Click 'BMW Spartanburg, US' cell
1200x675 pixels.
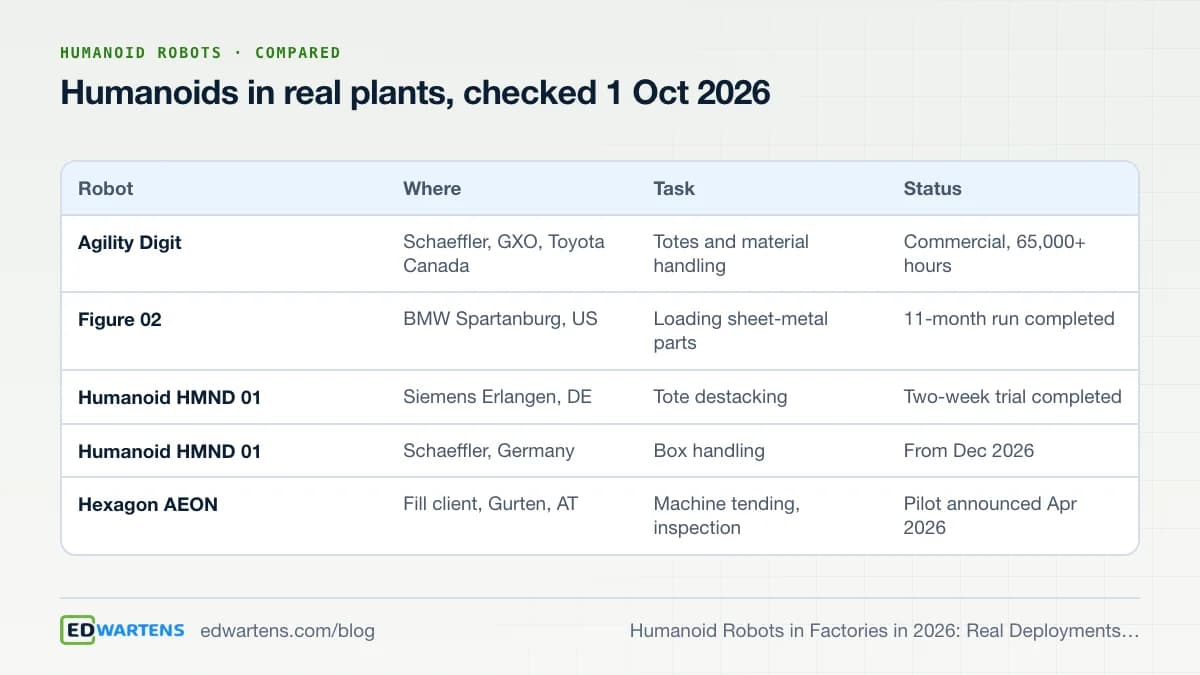tap(500, 319)
